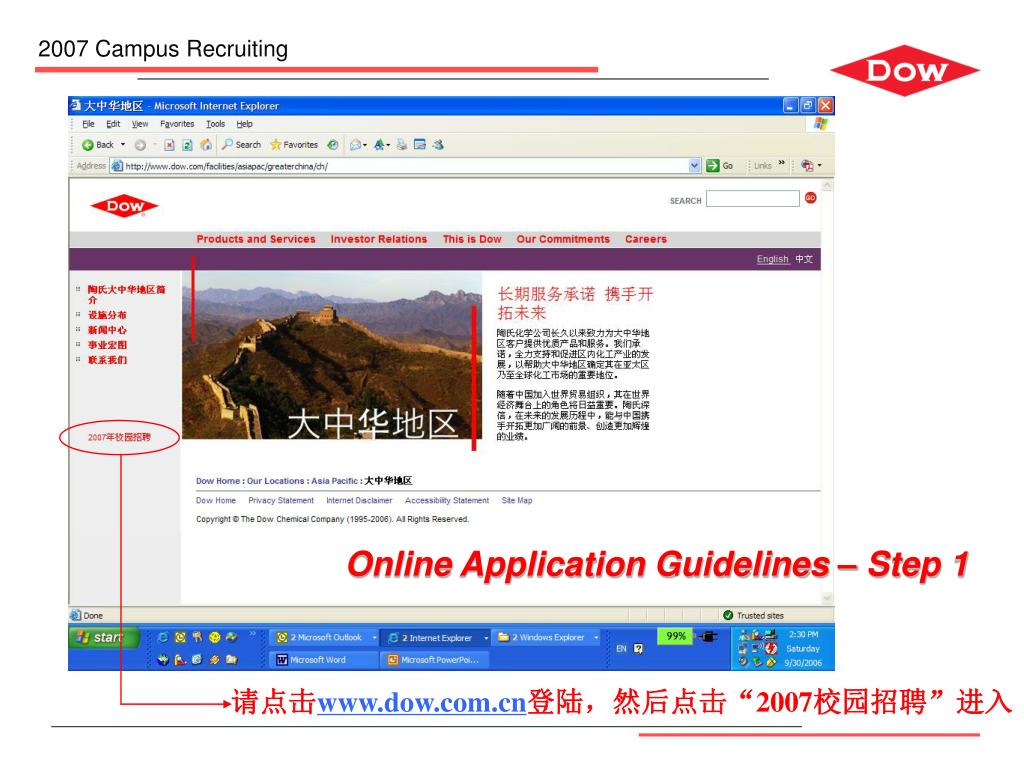Click the webpage SEARCH input field
Viewport: 1024px width, 768px height.
tap(752, 199)
